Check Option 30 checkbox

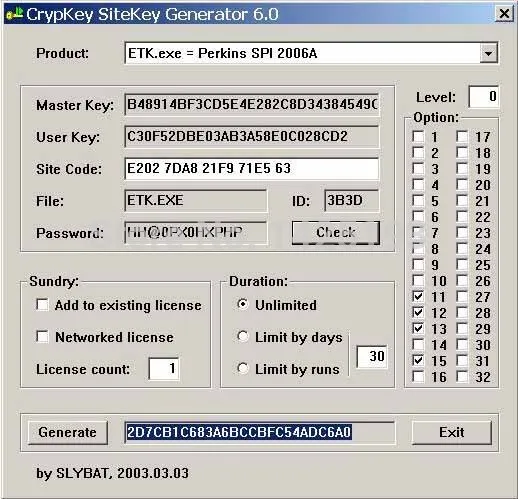pos(462,344)
